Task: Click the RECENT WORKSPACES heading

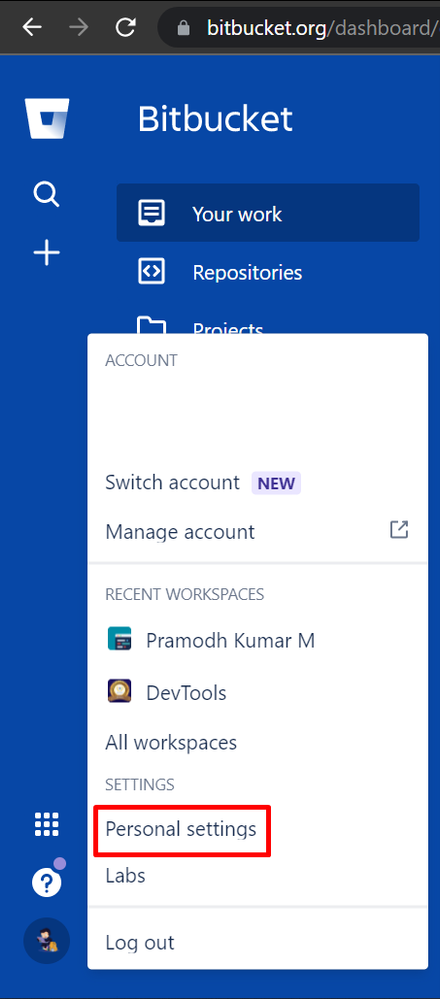Action: click(x=185, y=594)
